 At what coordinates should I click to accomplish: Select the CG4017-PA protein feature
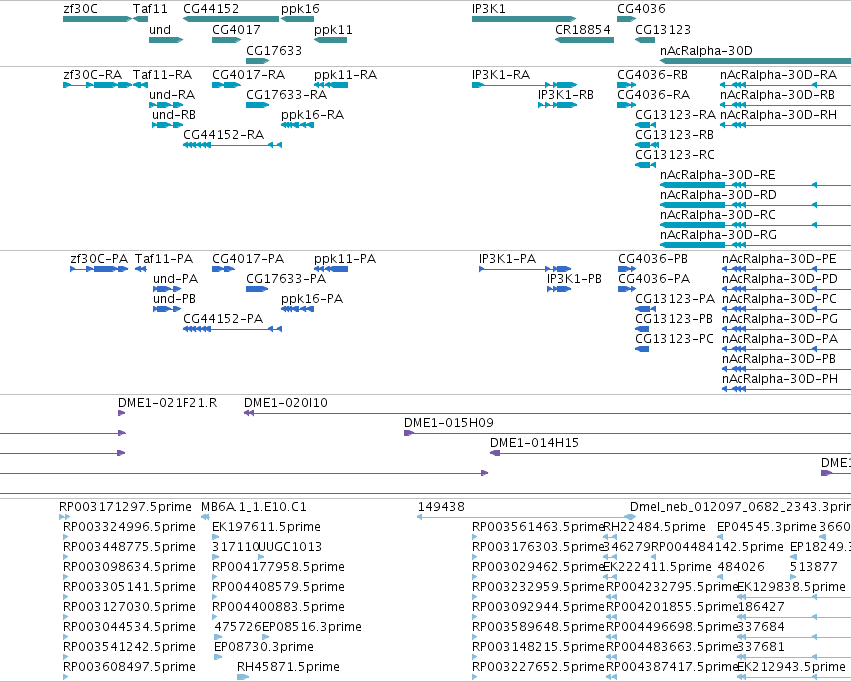(x=223, y=269)
